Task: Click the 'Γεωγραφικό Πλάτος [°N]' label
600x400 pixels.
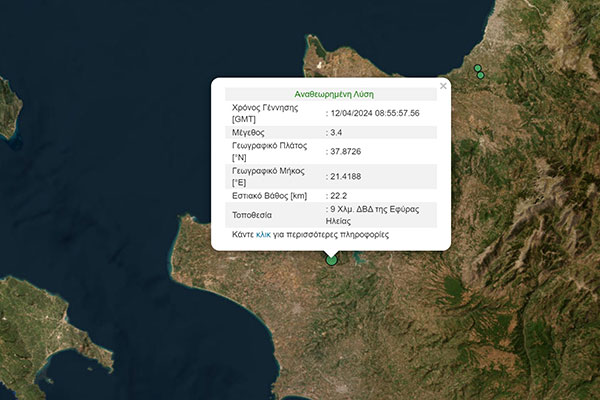Action: coord(268,151)
